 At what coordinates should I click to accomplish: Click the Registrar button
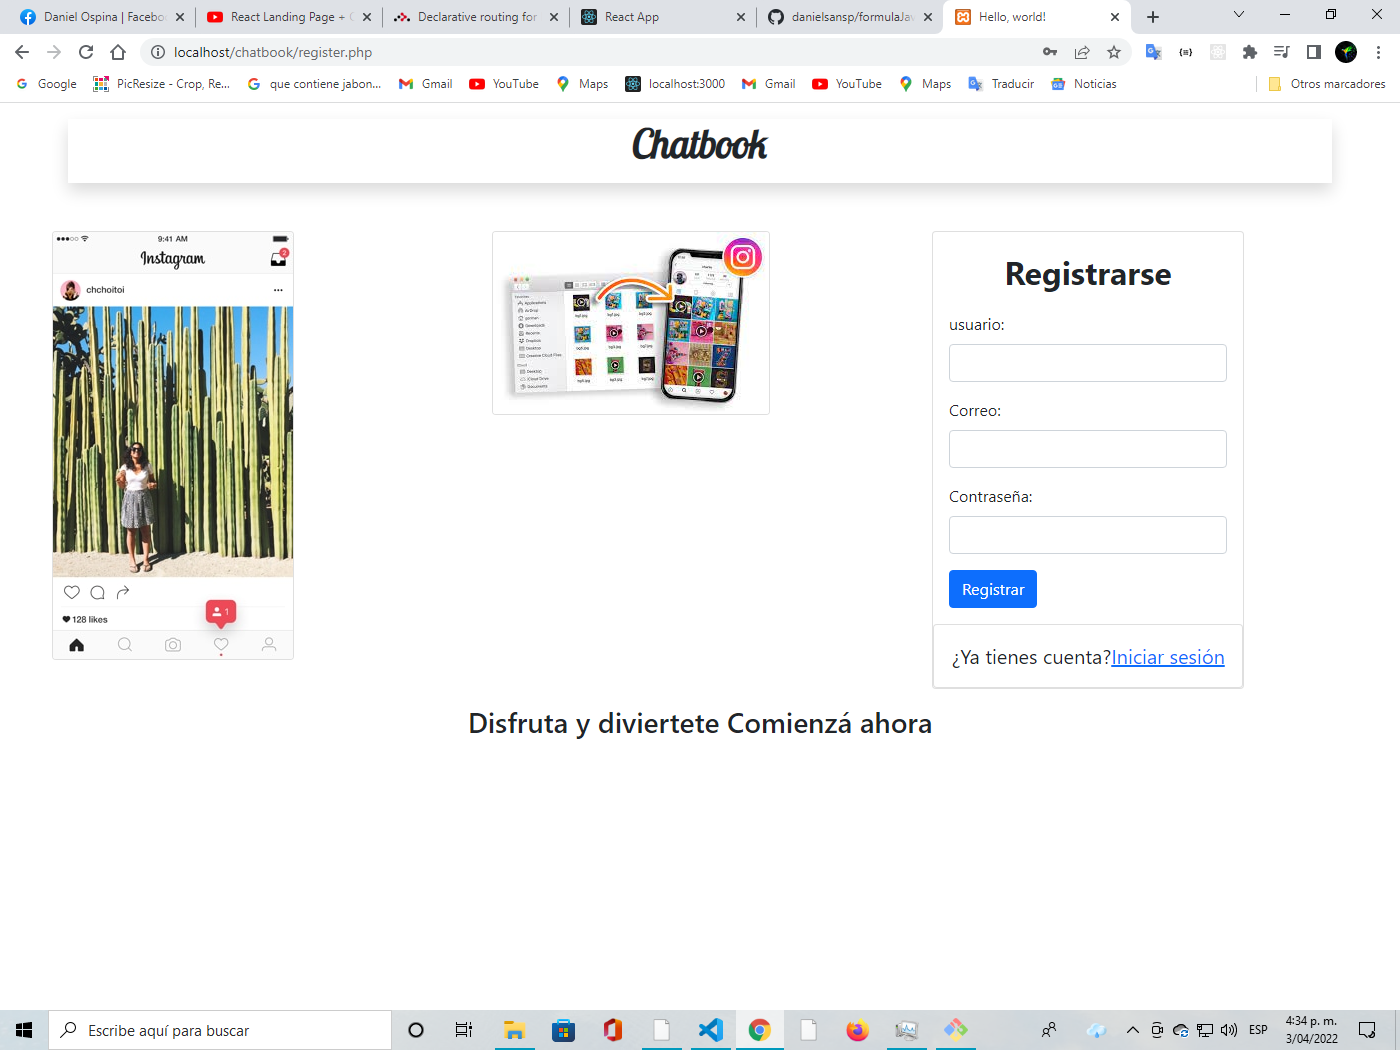(x=993, y=589)
